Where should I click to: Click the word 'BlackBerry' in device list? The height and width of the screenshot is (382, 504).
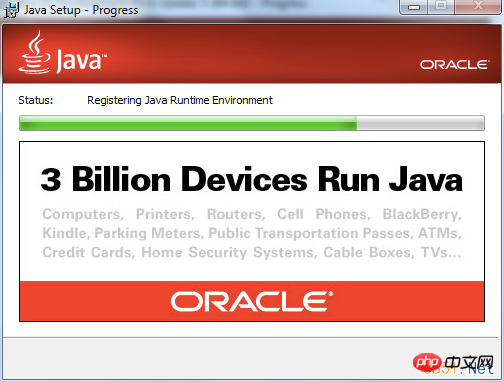[x=422, y=214]
